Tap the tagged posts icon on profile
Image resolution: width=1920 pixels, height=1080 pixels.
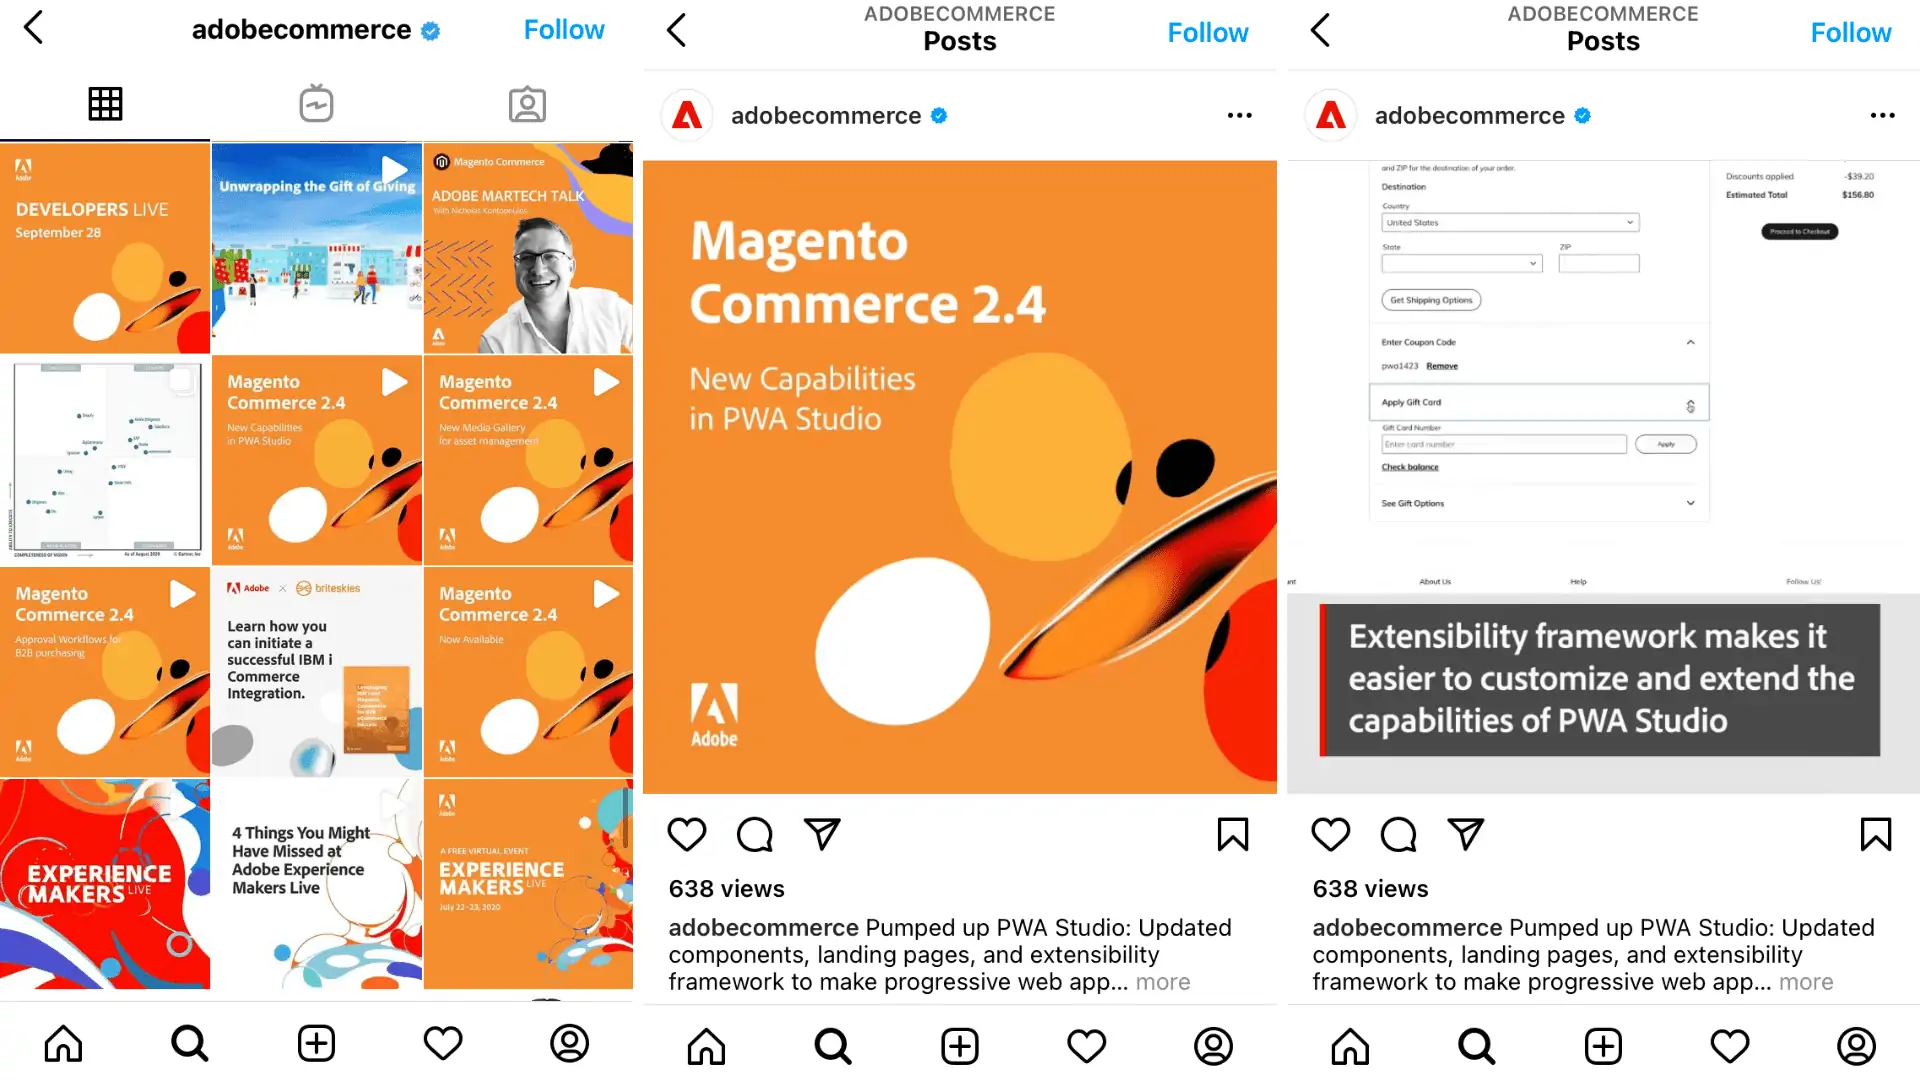point(525,103)
